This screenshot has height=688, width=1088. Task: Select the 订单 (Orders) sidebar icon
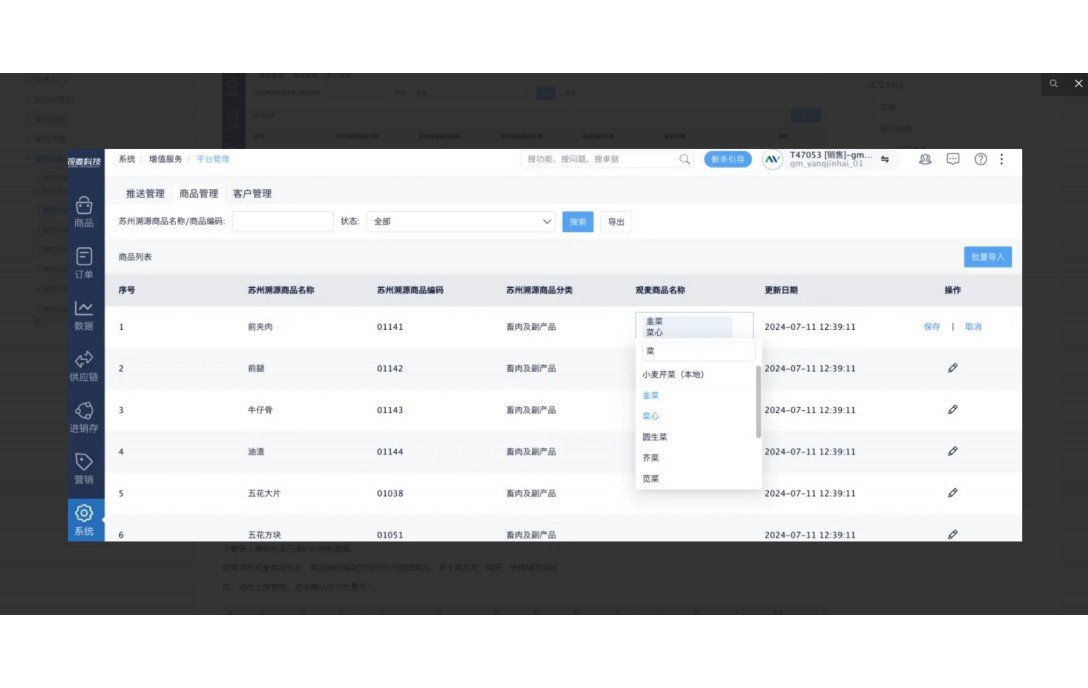coord(84,262)
